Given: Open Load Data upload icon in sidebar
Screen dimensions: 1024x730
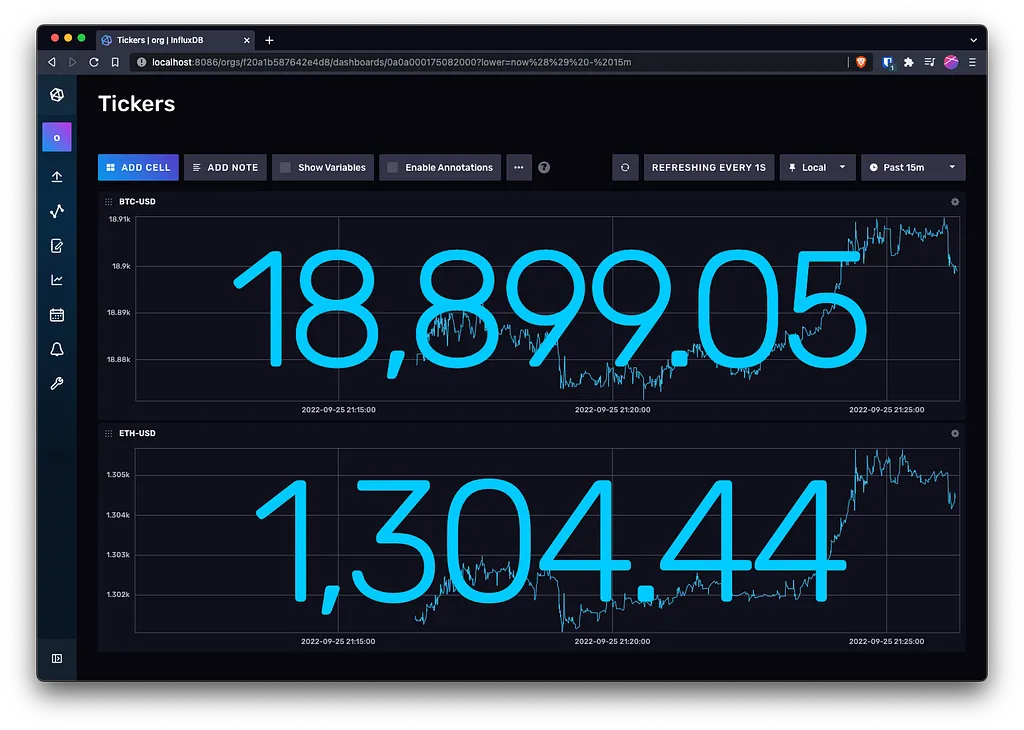Looking at the screenshot, I should pyautogui.click(x=57, y=177).
